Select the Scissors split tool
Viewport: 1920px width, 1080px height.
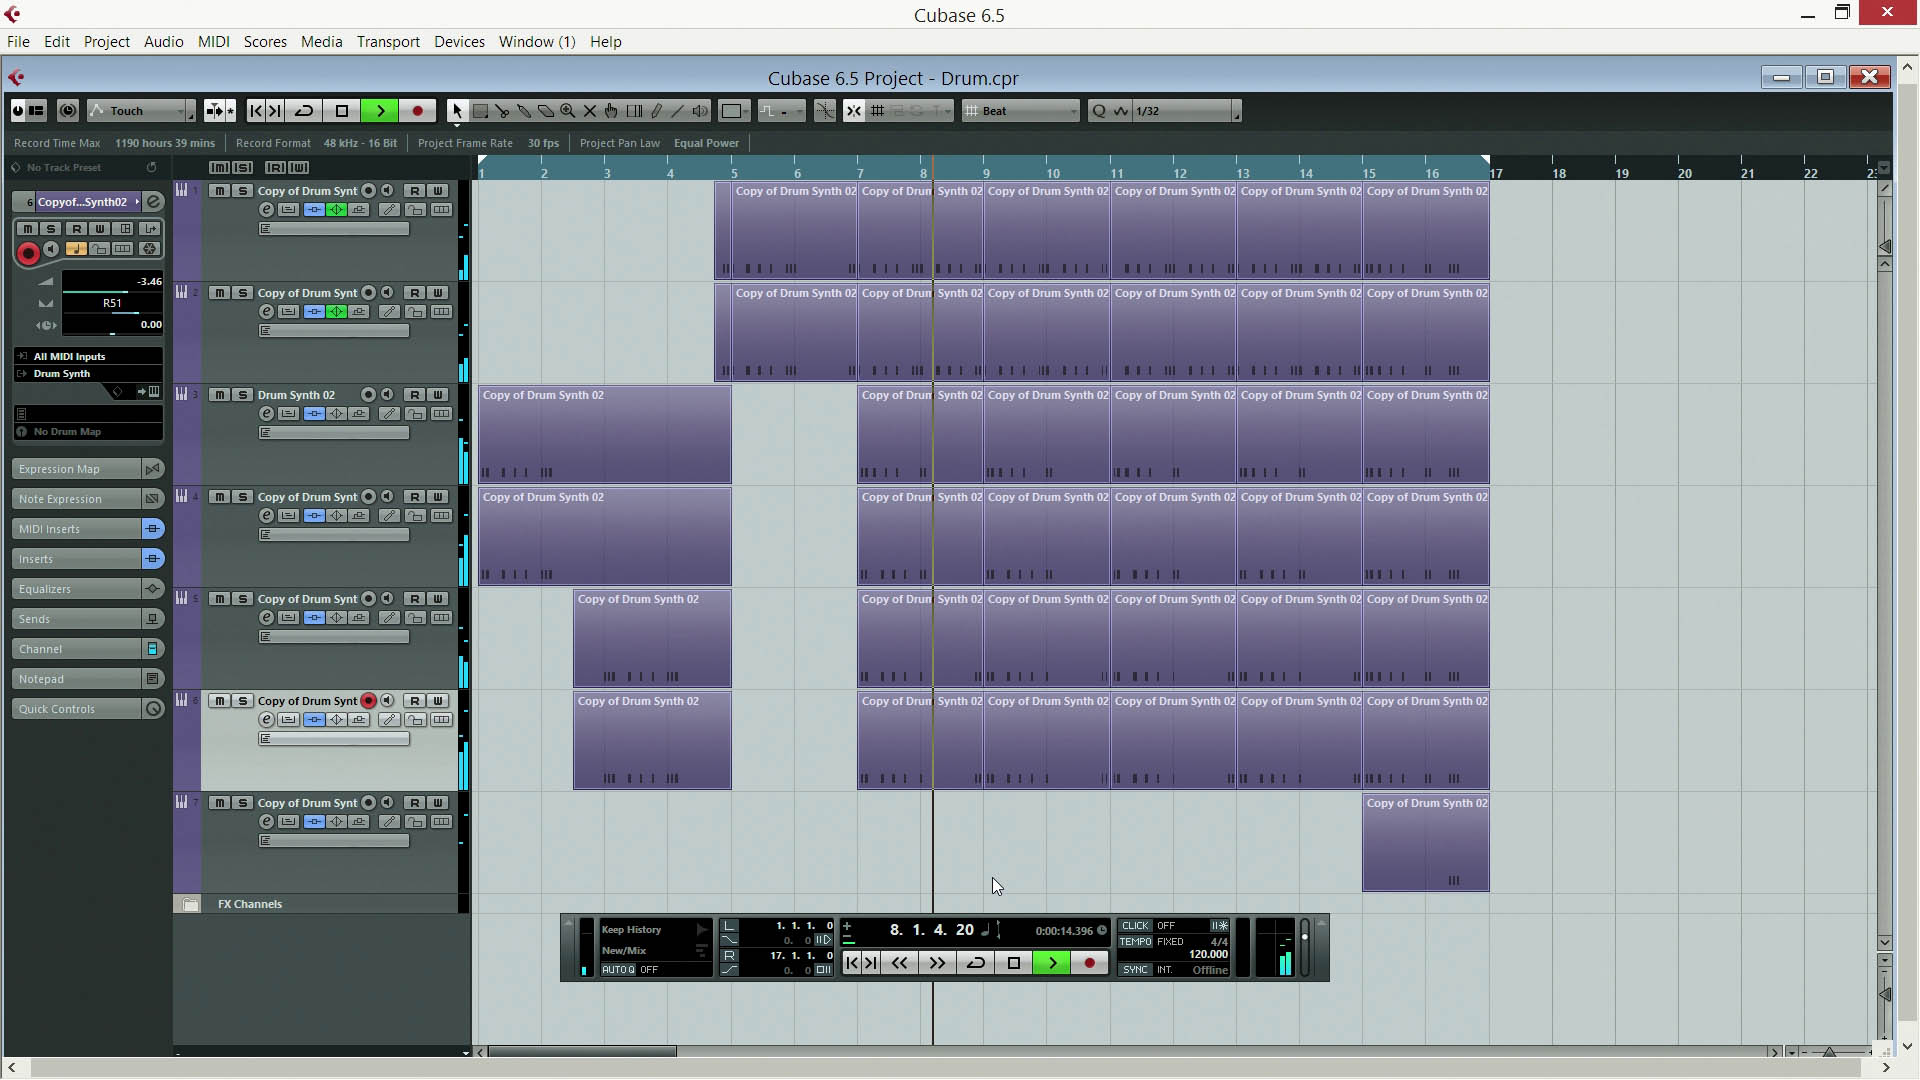[502, 111]
